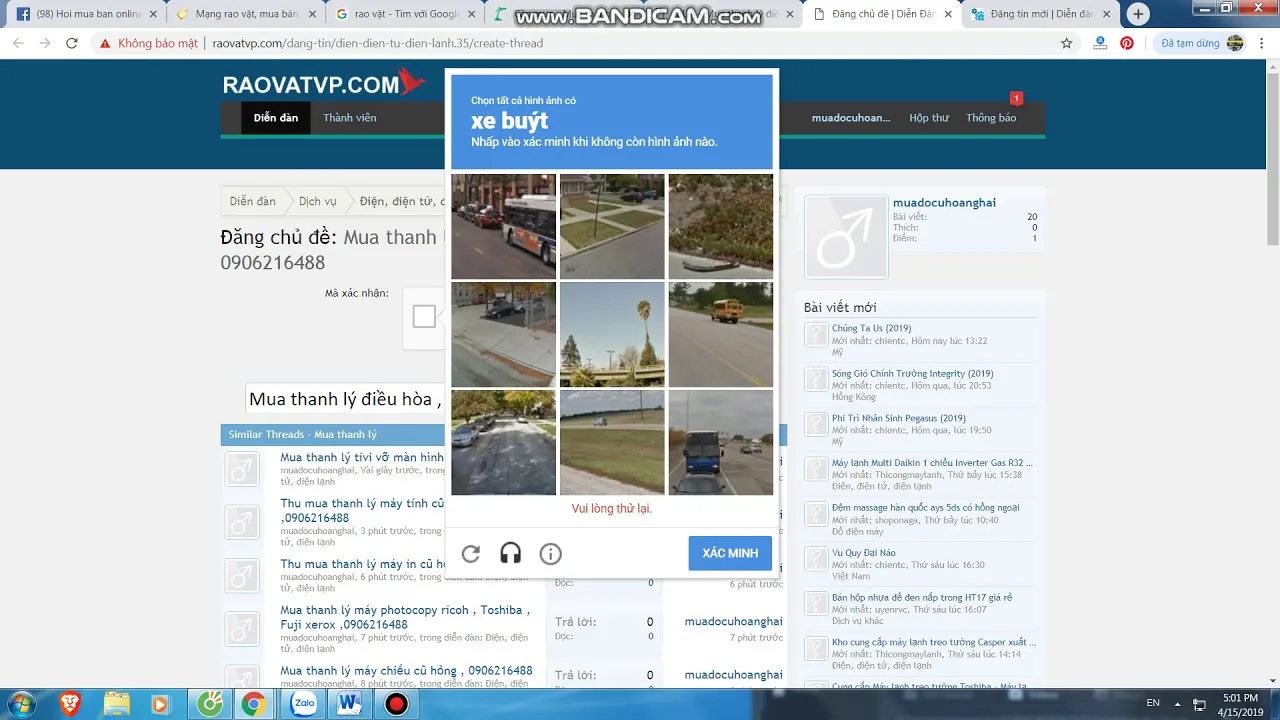Open the media player taskbar icon
The height and width of the screenshot is (720, 1280).
coord(160,704)
